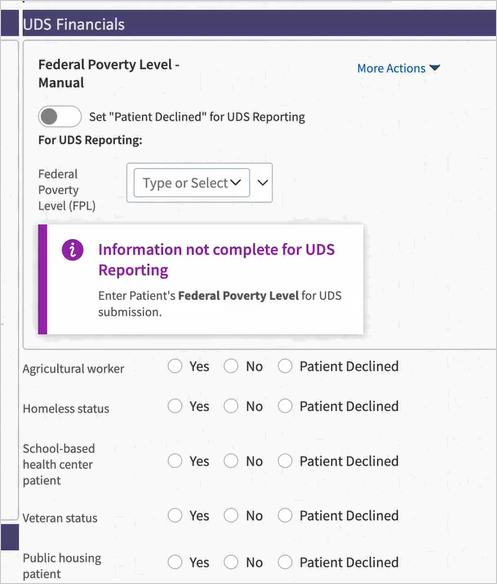
Task: Select Yes for Veteran status
Action: tap(175, 516)
